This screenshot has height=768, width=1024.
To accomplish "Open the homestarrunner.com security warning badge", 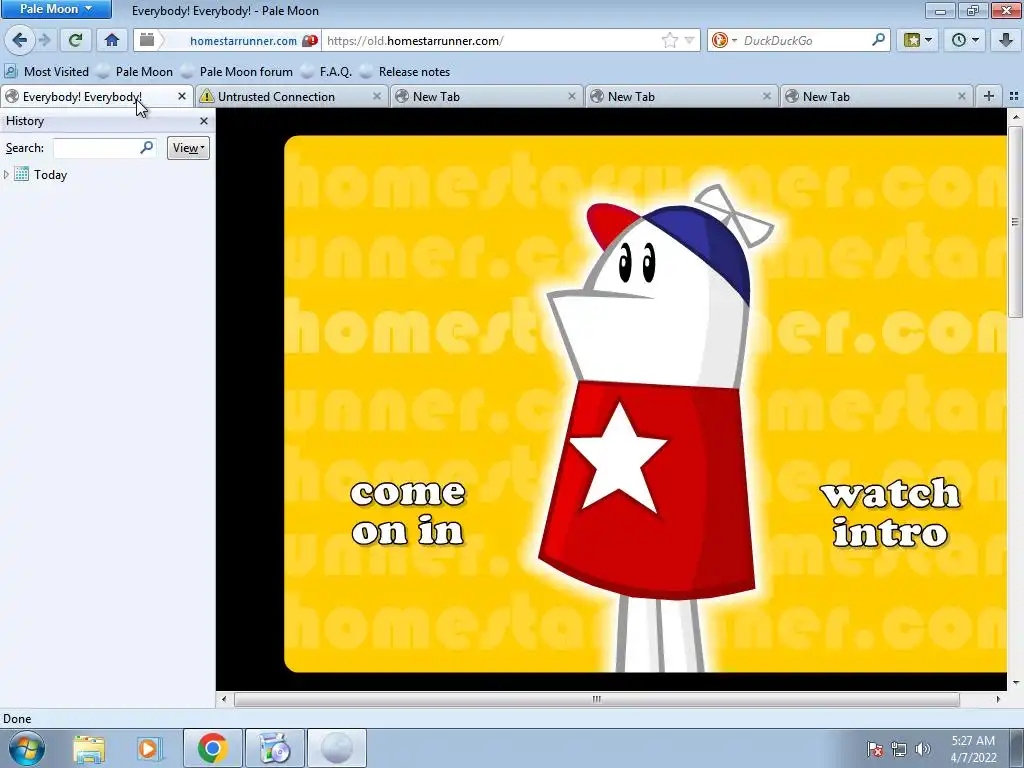I will pos(310,40).
